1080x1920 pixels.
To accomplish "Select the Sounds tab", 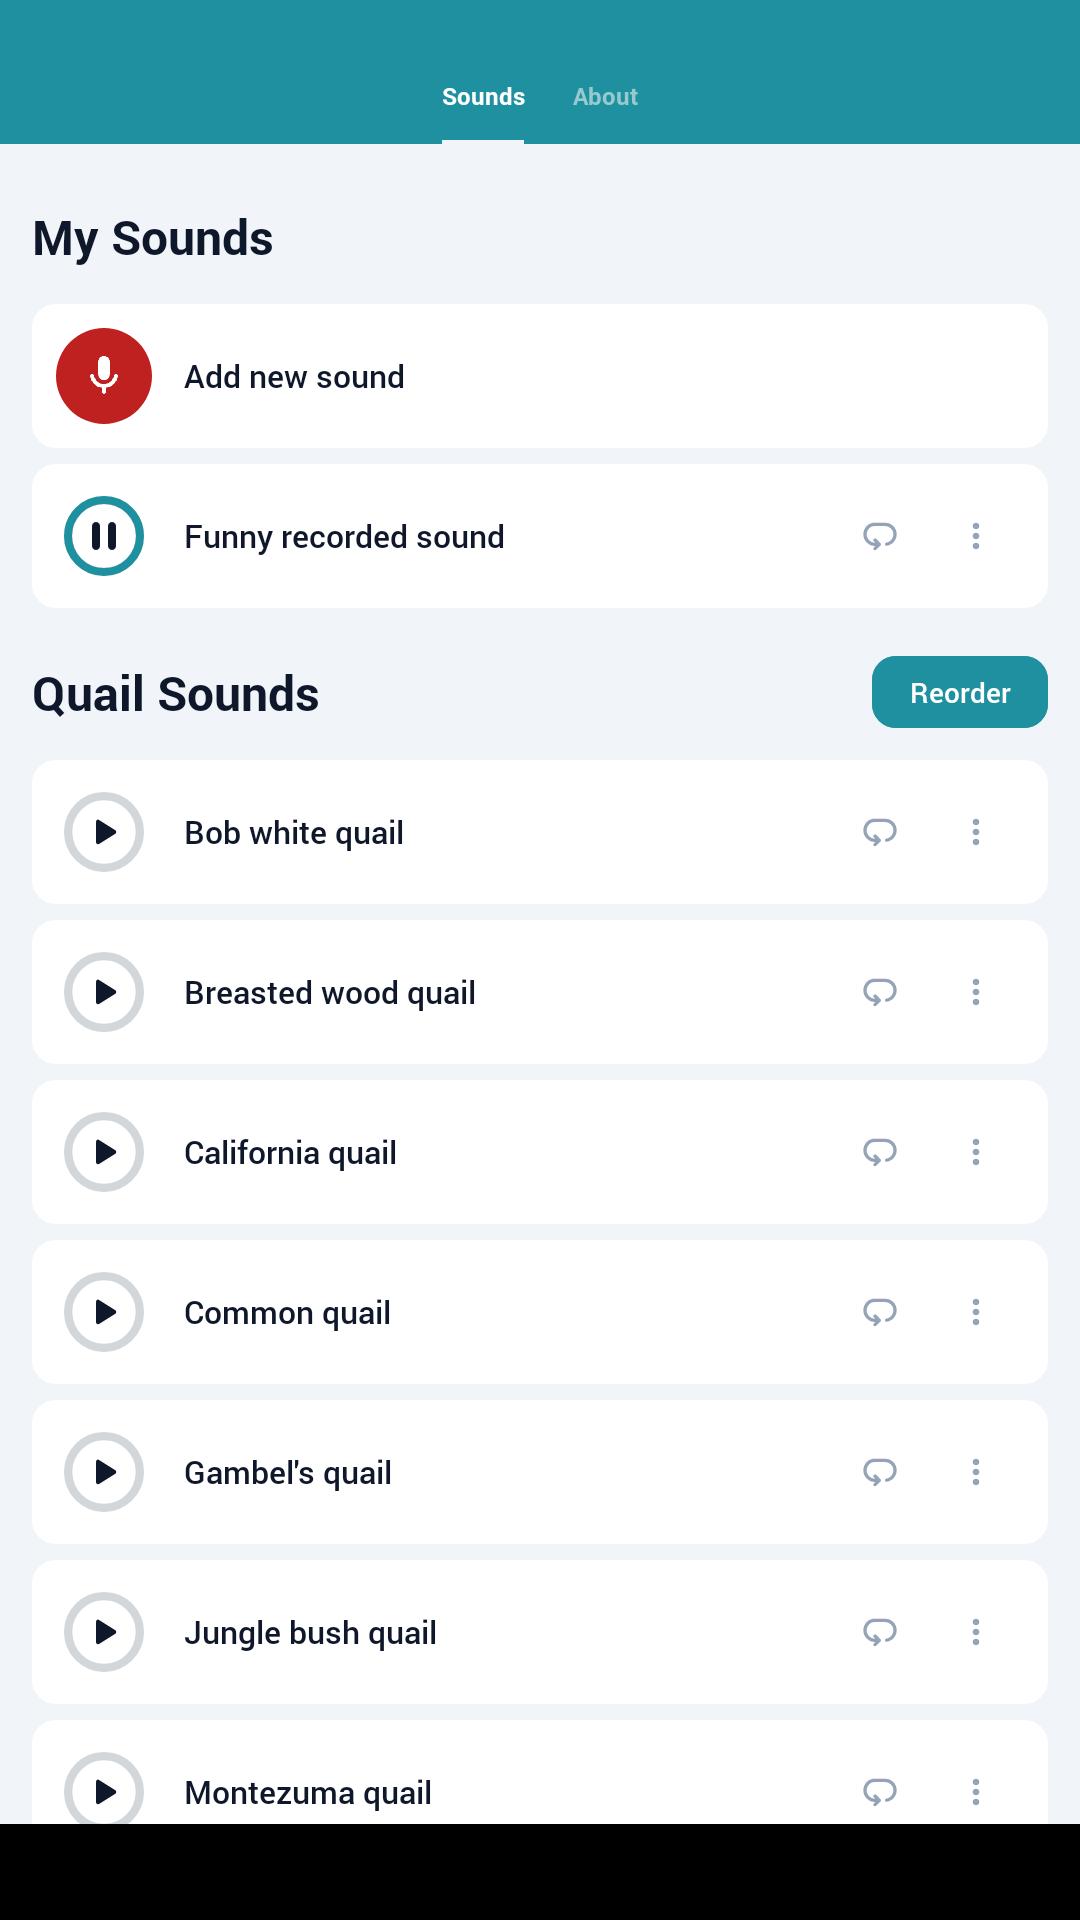I will (483, 97).
